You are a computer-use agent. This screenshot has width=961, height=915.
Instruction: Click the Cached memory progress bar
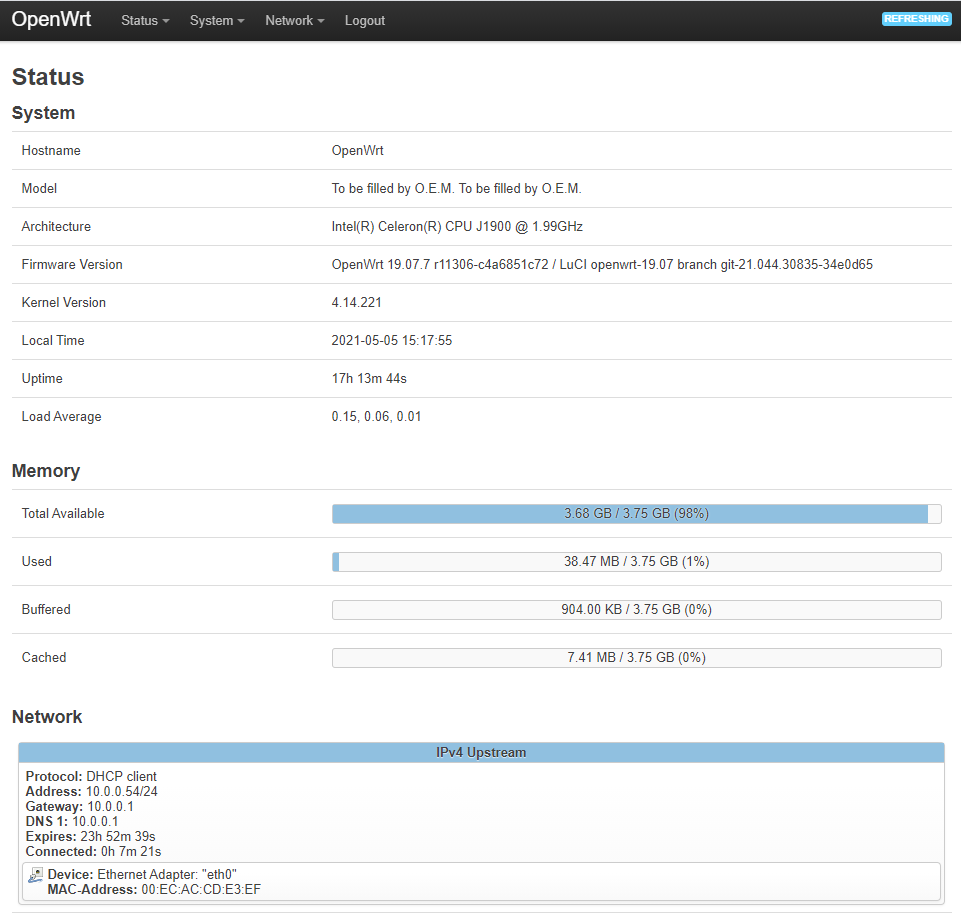pos(636,658)
